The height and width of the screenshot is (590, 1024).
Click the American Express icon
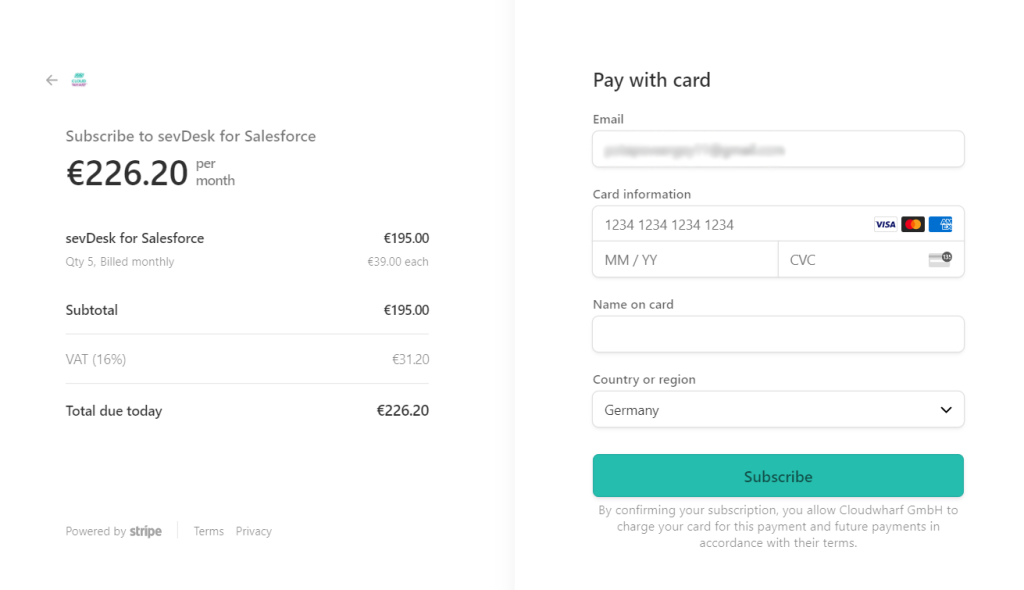pyautogui.click(x=940, y=225)
